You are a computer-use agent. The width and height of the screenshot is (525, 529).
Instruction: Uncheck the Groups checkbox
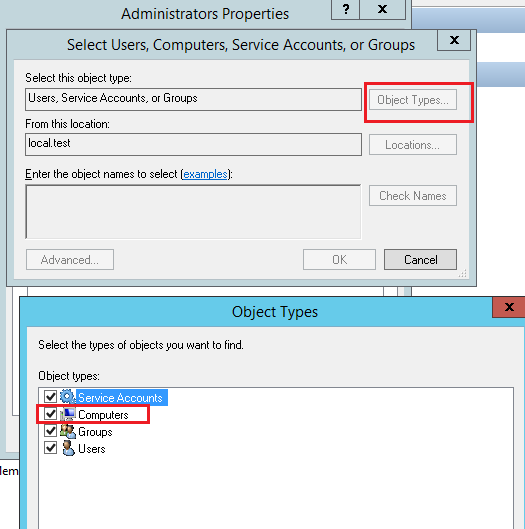(51, 431)
